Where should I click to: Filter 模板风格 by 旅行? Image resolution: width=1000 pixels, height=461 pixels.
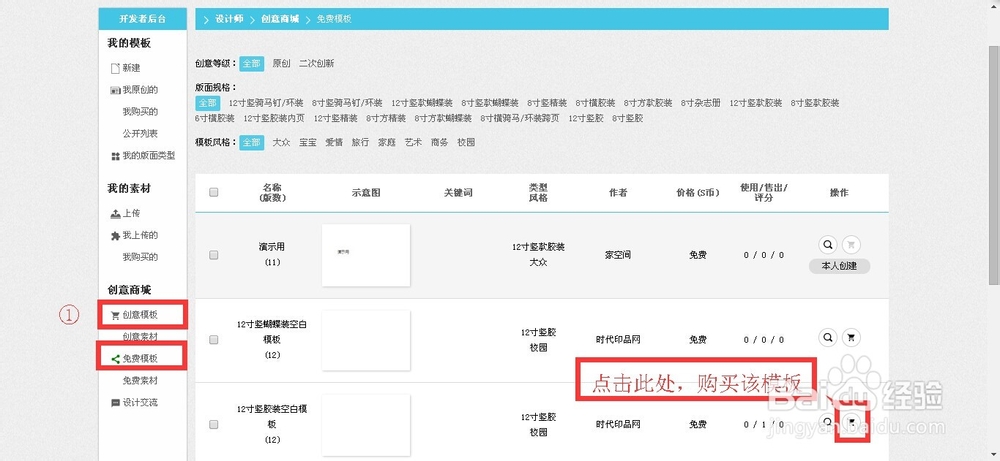(x=360, y=143)
